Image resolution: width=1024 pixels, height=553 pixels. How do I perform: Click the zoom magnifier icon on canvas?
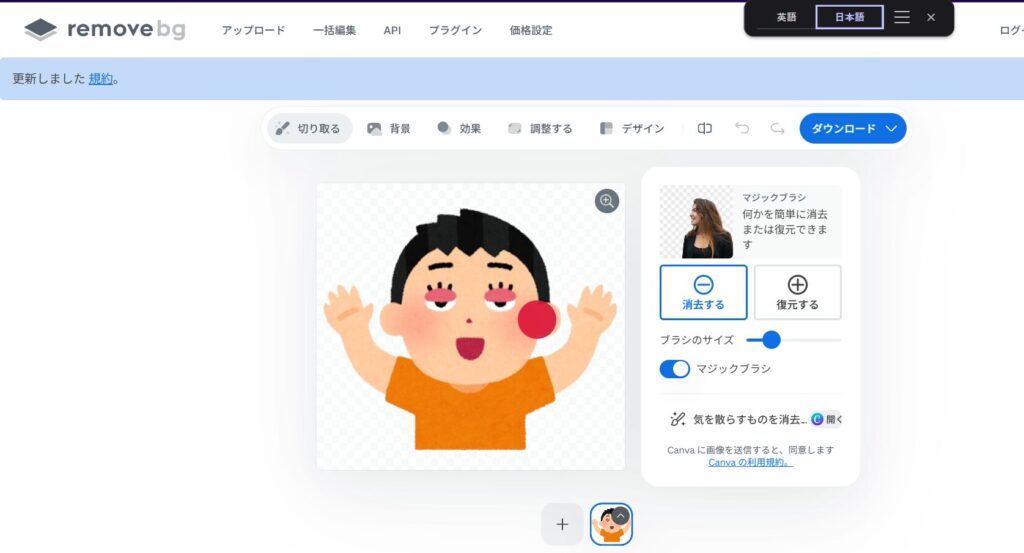(x=607, y=201)
